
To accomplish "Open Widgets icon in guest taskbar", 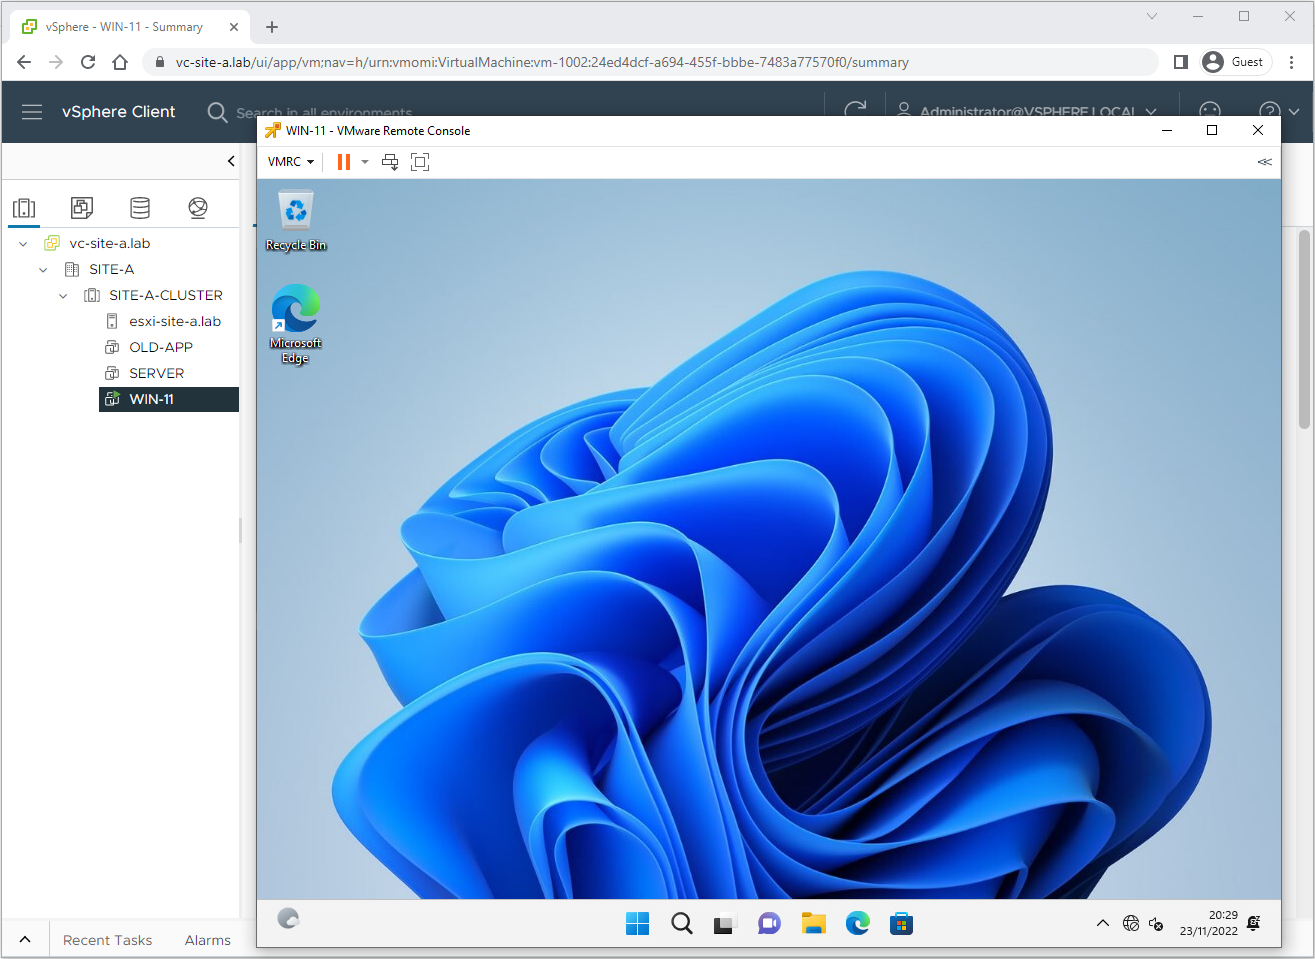I will [x=289, y=919].
